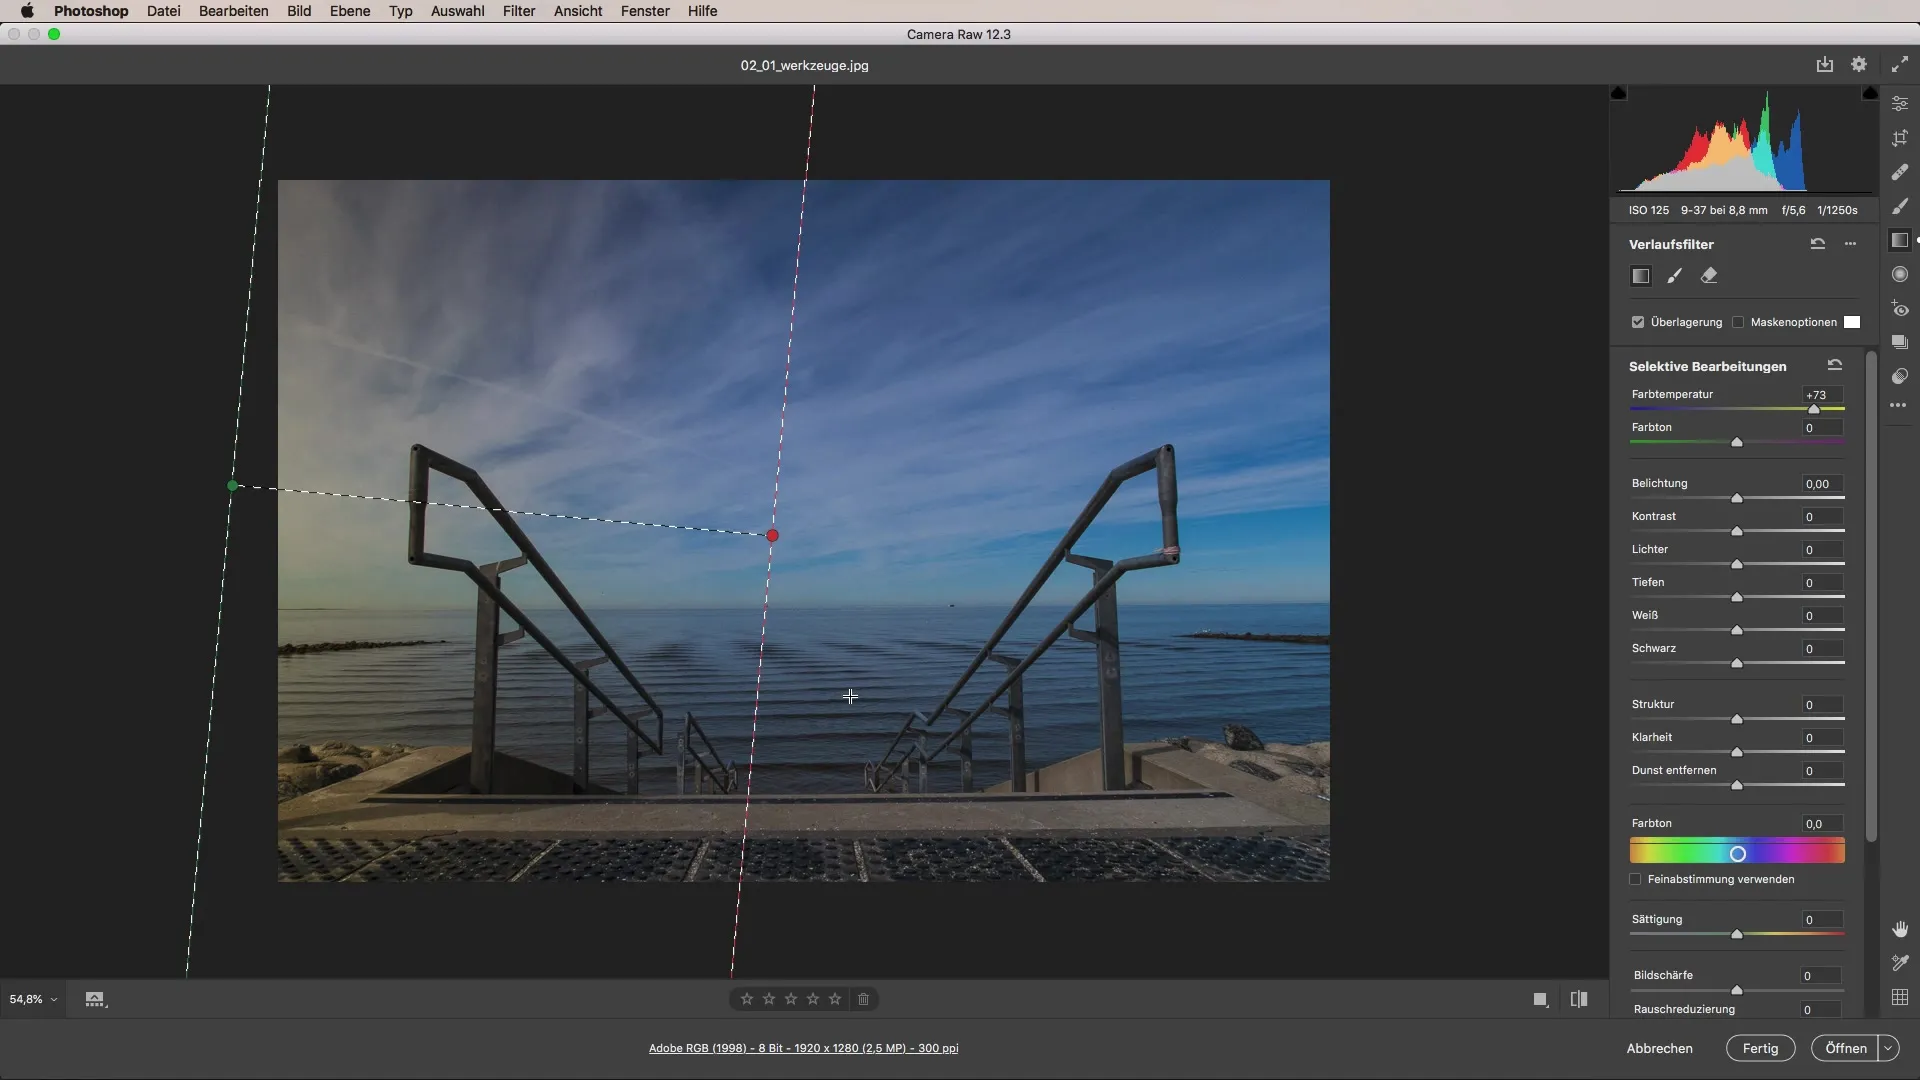Open the Hilfe menu
This screenshot has width=1920, height=1080.
coord(702,11)
